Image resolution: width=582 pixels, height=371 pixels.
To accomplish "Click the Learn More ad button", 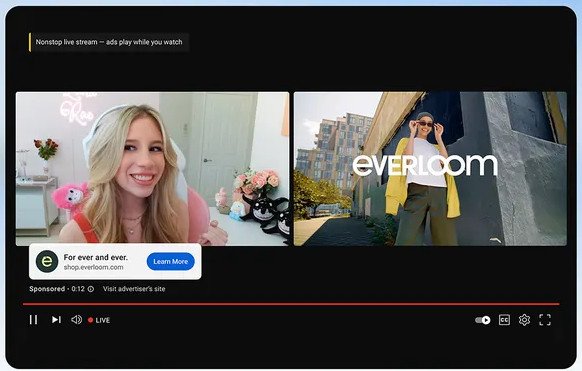I will pos(171,262).
